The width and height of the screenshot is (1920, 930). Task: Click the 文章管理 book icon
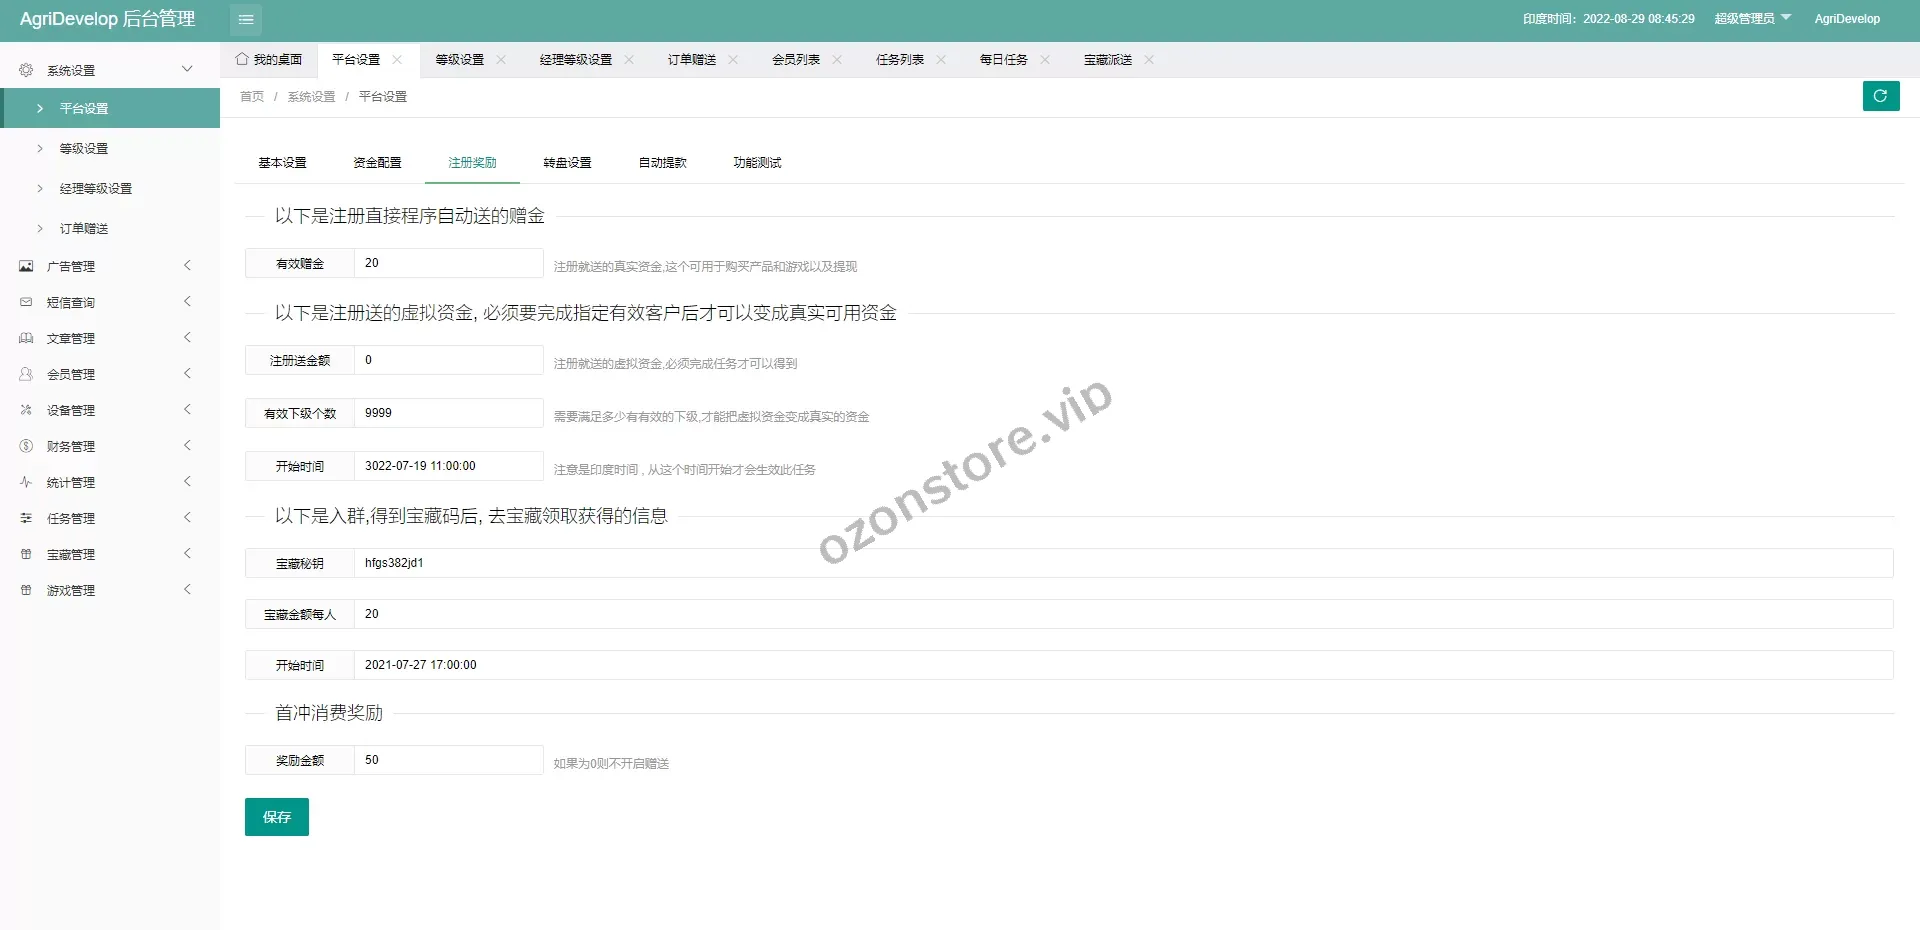[x=26, y=338]
